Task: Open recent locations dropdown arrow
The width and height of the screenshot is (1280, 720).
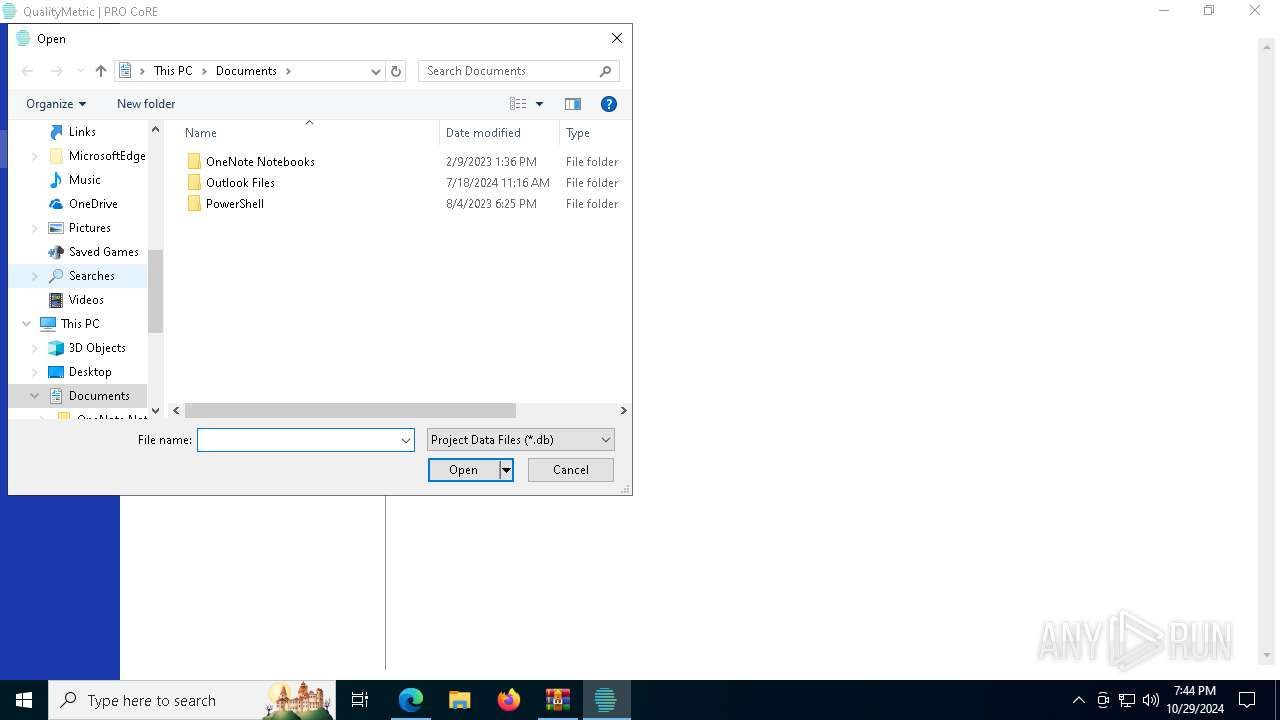Action: [x=80, y=71]
